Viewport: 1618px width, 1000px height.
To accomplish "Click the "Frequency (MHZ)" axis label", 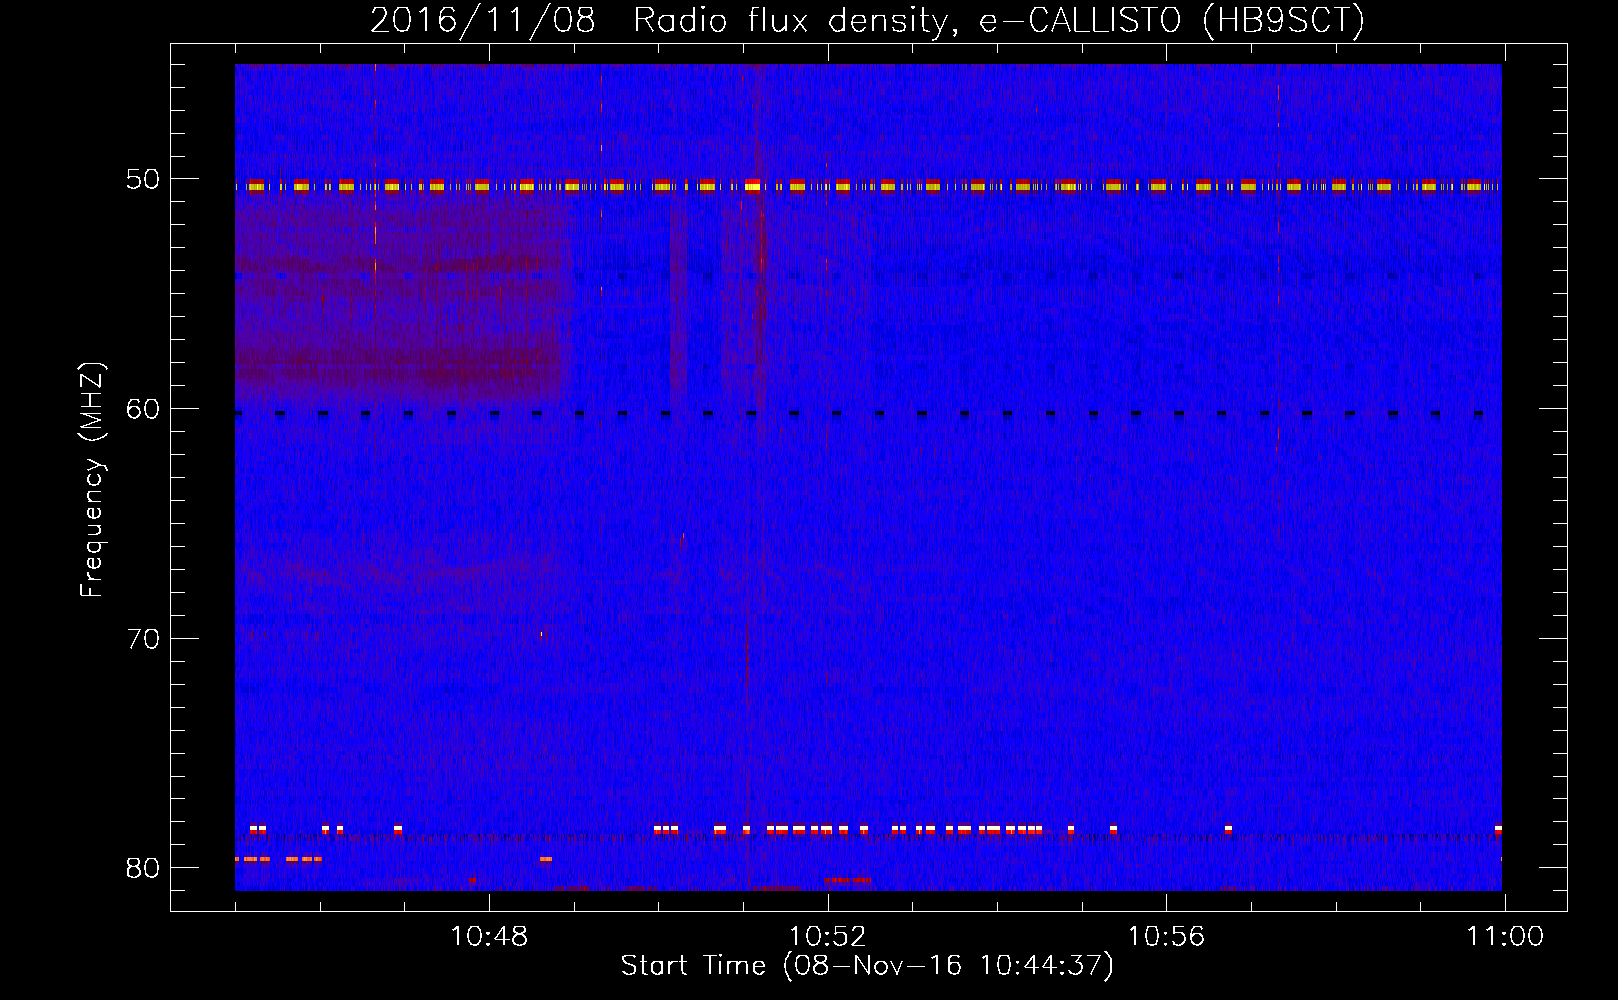I will [92, 480].
